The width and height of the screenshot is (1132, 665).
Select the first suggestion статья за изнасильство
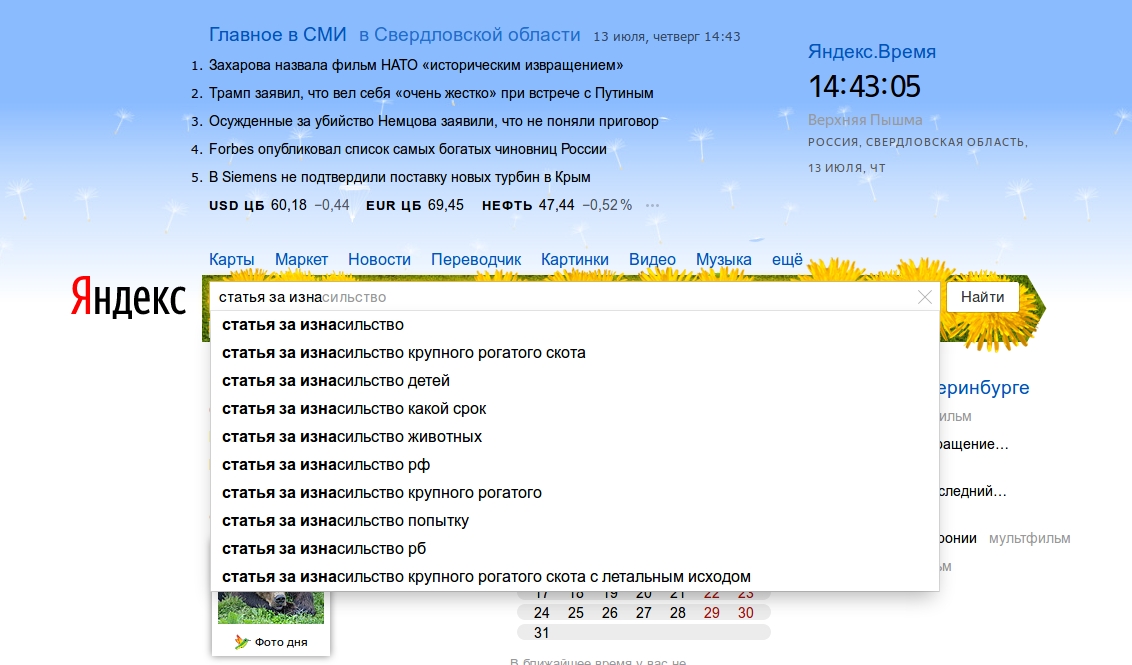click(x=575, y=325)
